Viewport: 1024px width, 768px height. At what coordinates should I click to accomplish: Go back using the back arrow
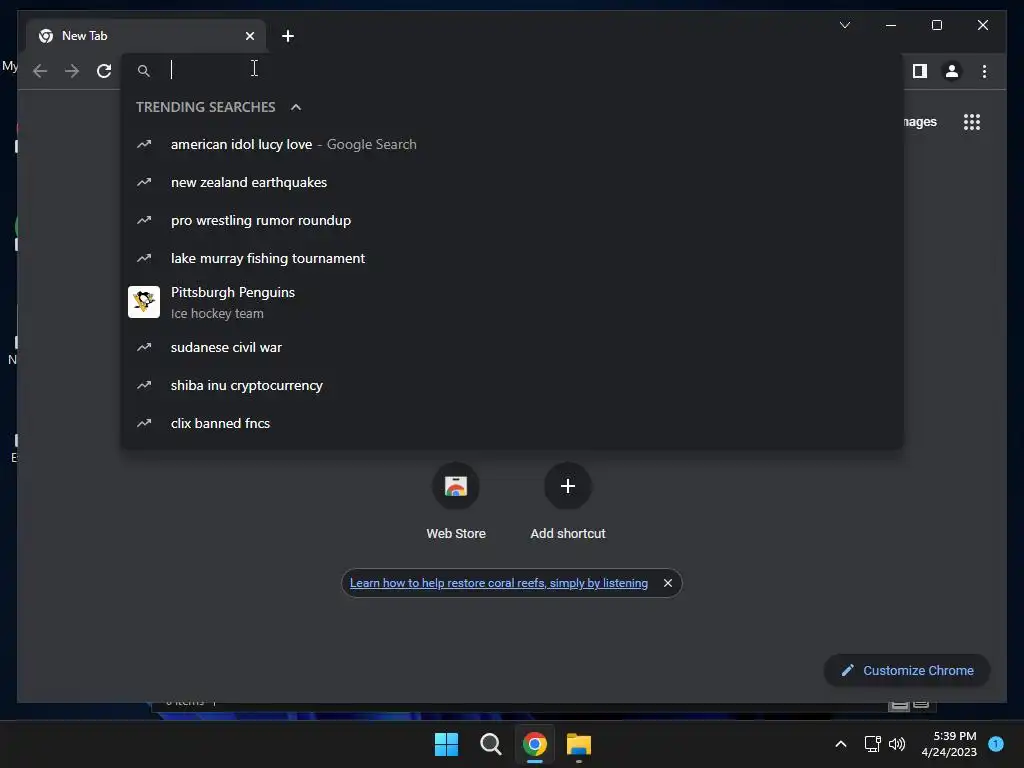(40, 71)
